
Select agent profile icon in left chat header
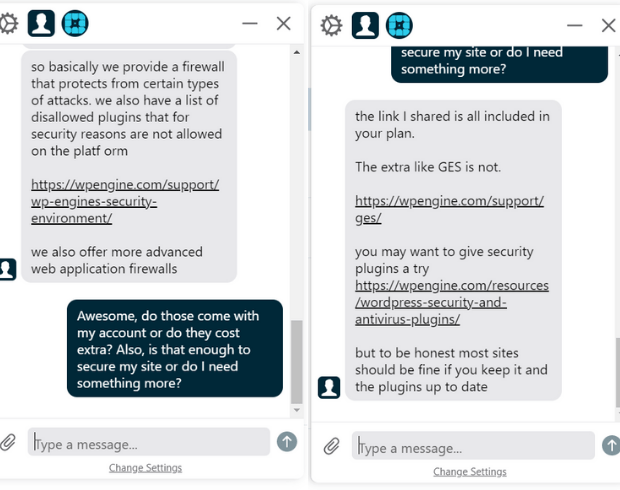click(x=42, y=23)
